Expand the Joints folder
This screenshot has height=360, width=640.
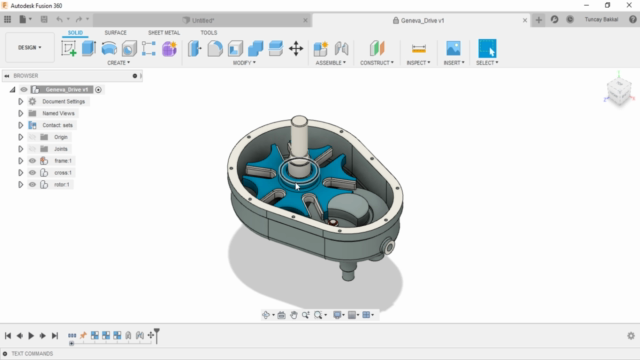click(20, 149)
